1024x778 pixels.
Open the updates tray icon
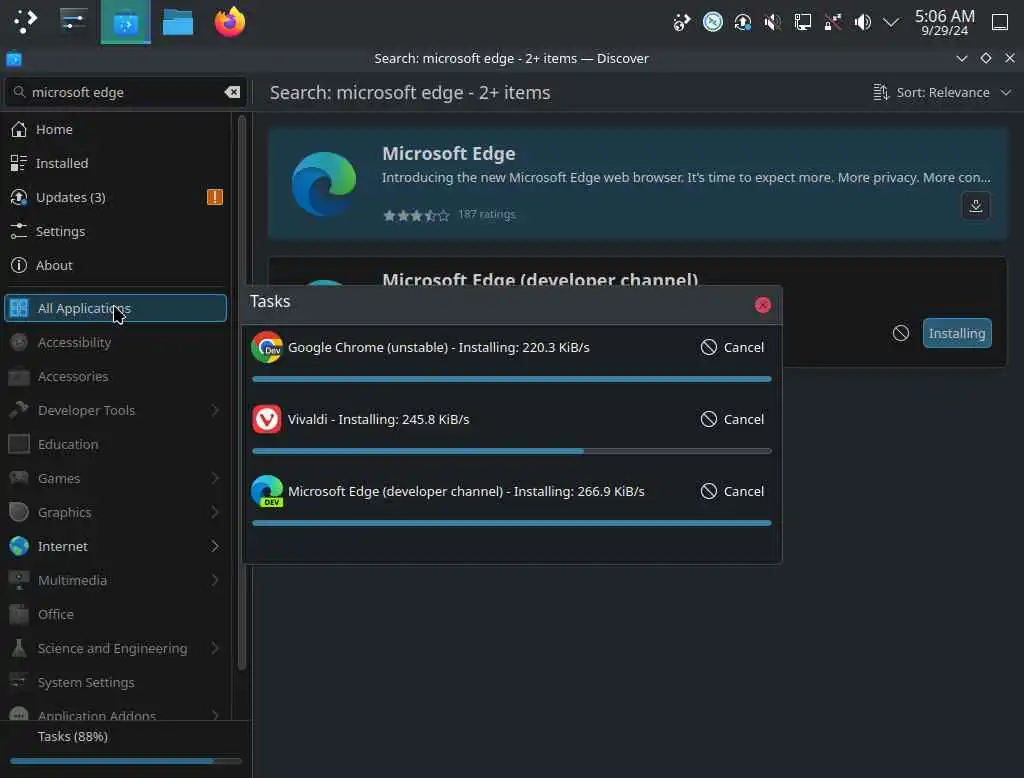tap(743, 22)
